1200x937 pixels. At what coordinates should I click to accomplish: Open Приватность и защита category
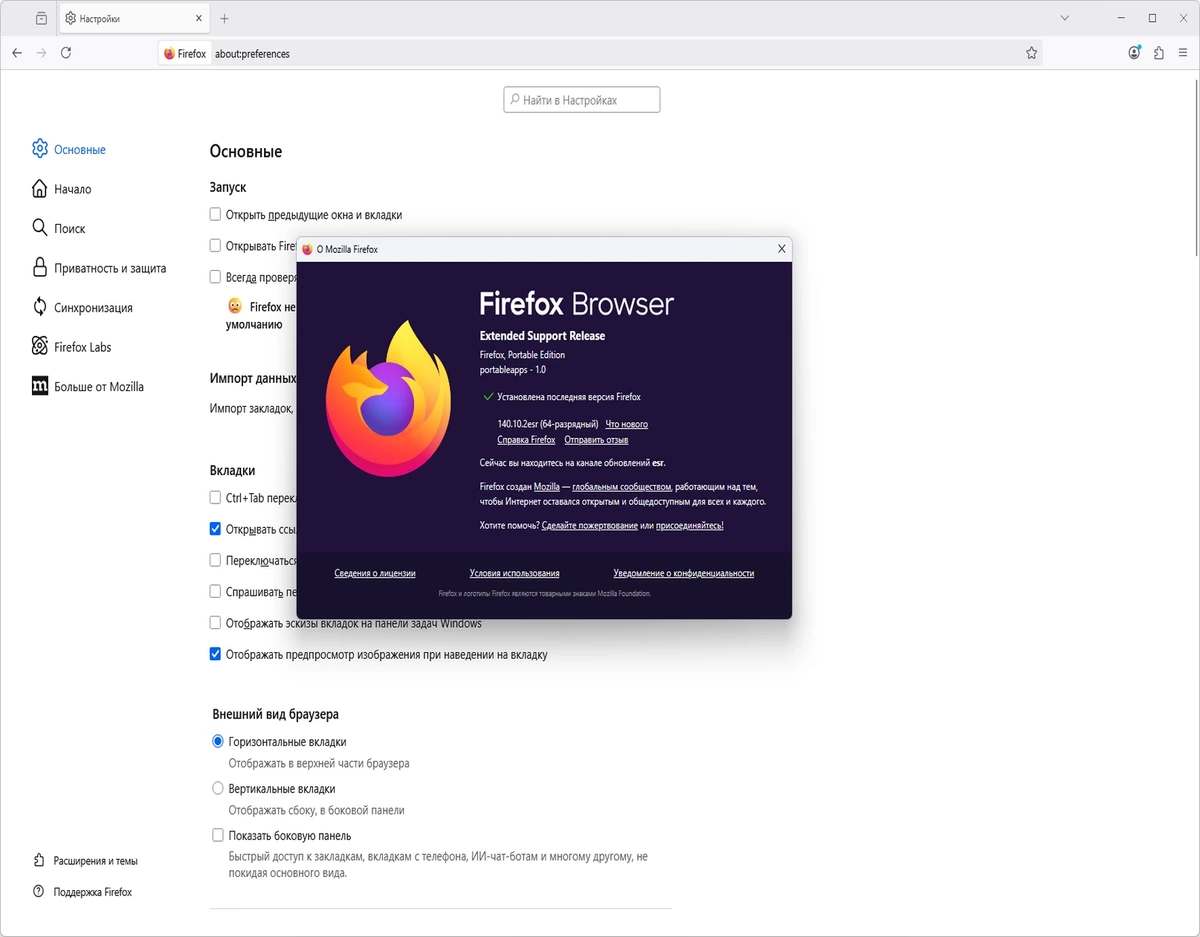tap(99, 268)
